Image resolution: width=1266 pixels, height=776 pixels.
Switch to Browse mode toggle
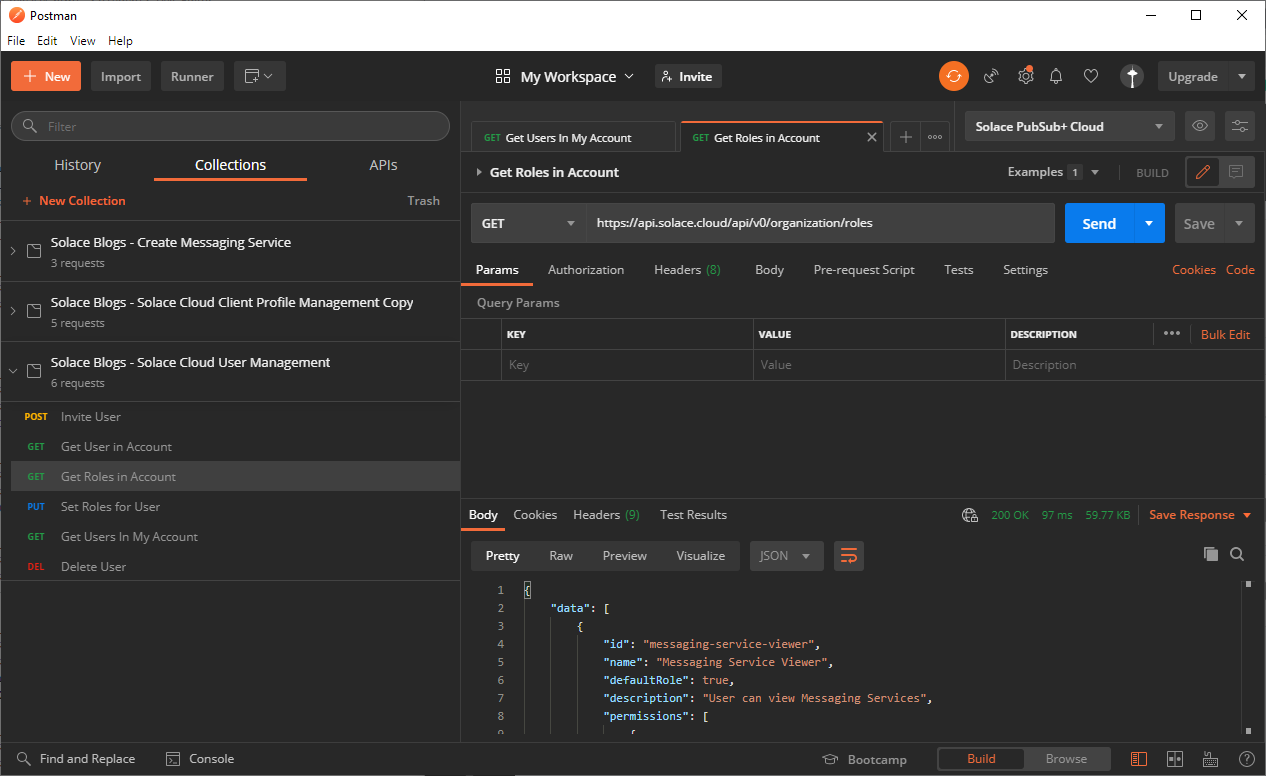1066,759
